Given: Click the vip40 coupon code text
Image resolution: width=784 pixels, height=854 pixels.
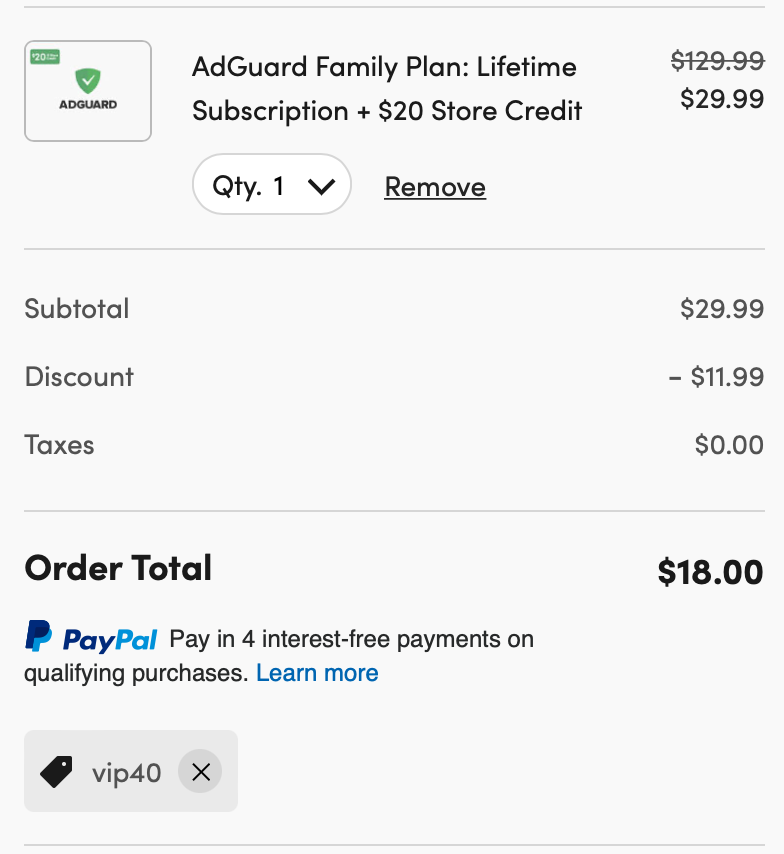Looking at the screenshot, I should [126, 773].
